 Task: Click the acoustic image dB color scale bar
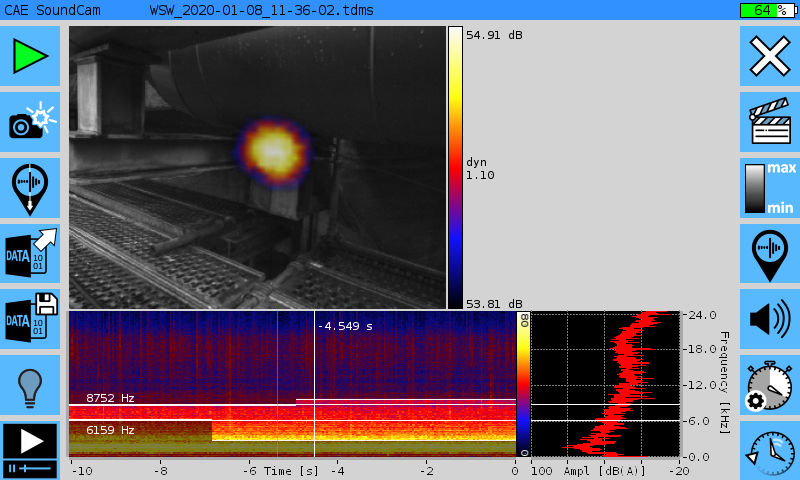point(455,167)
